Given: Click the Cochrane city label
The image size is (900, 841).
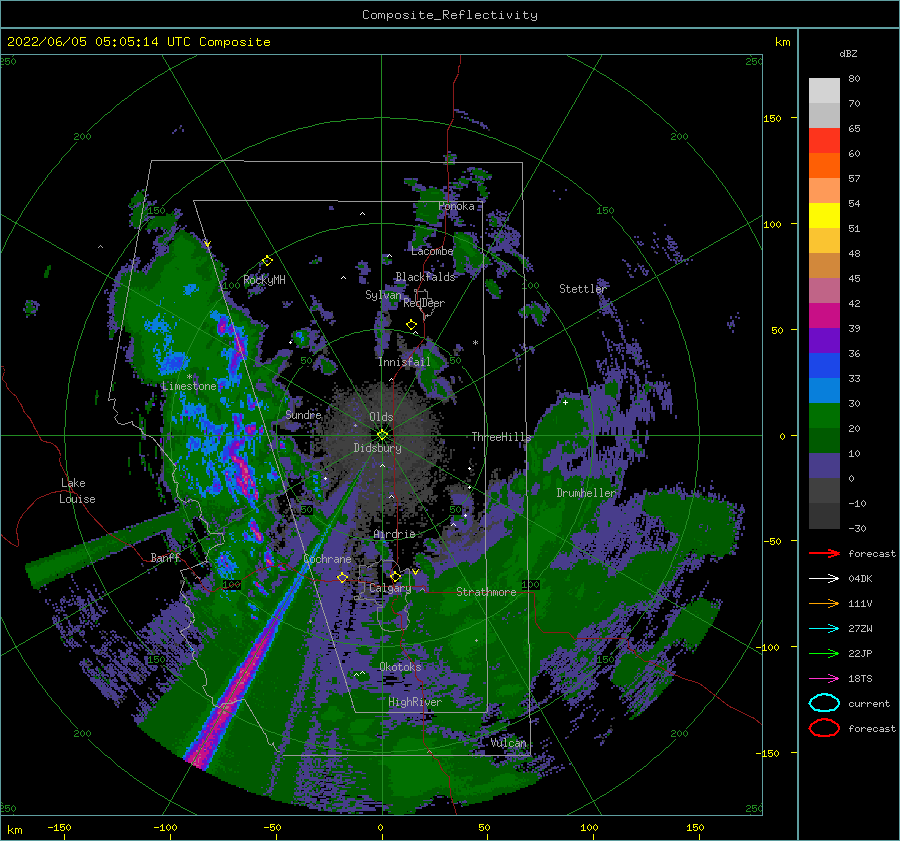Looking at the screenshot, I should click(x=327, y=559).
